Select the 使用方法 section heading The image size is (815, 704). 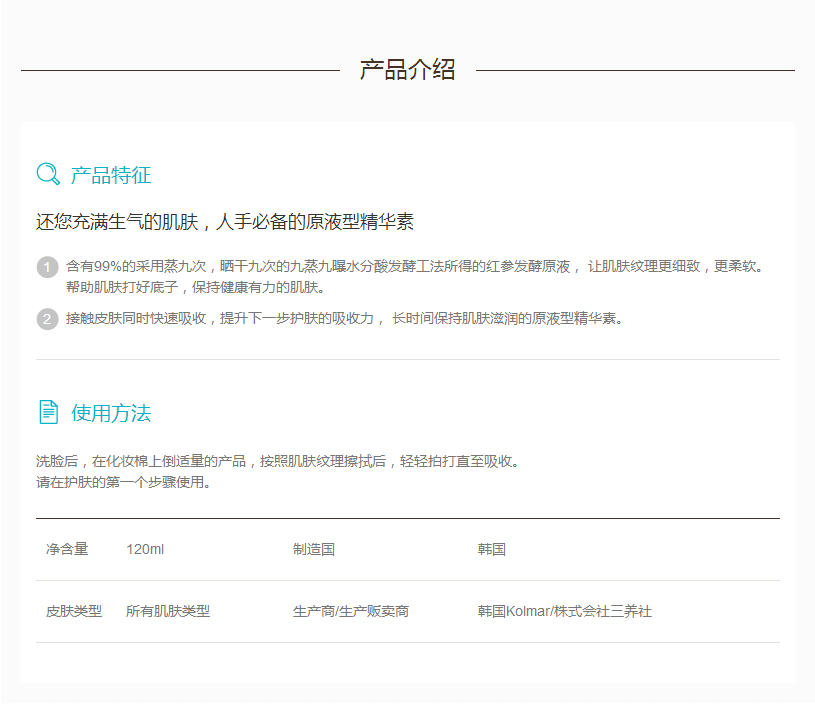point(111,413)
